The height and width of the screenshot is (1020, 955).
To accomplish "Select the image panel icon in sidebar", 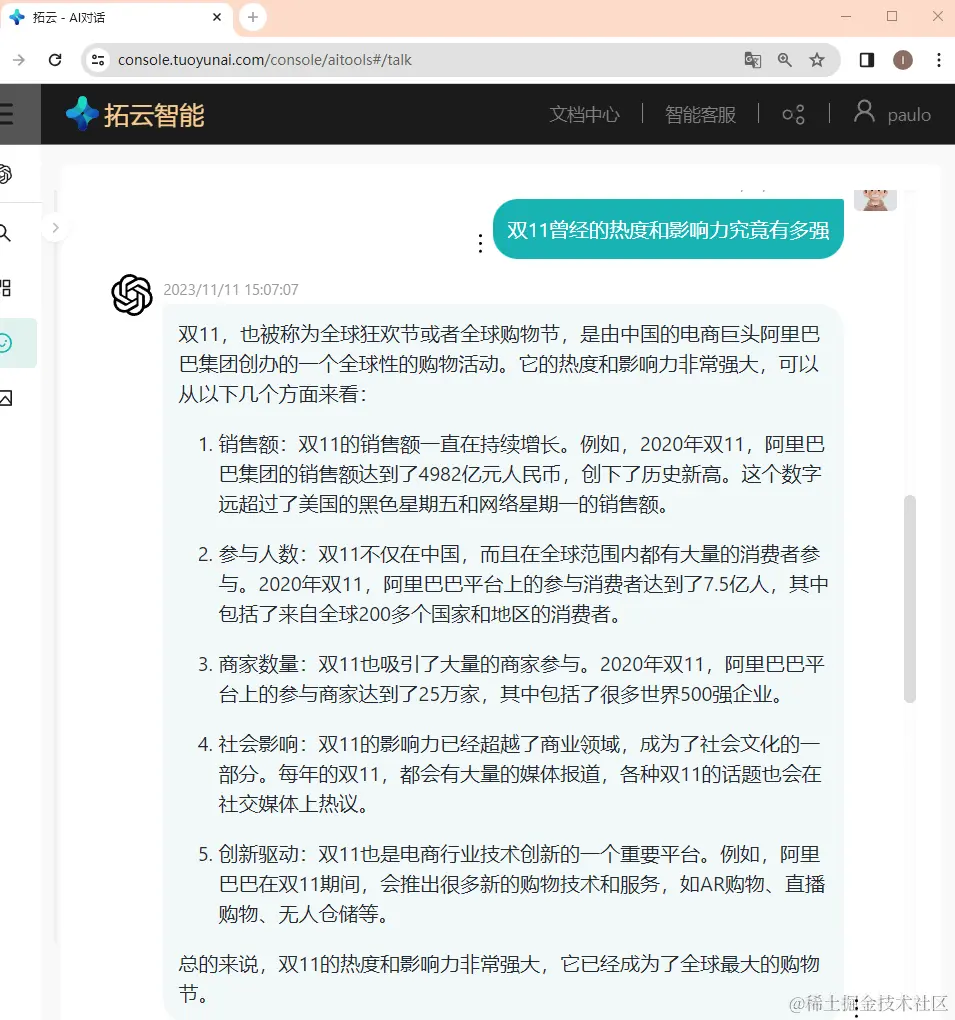I will 6,397.
